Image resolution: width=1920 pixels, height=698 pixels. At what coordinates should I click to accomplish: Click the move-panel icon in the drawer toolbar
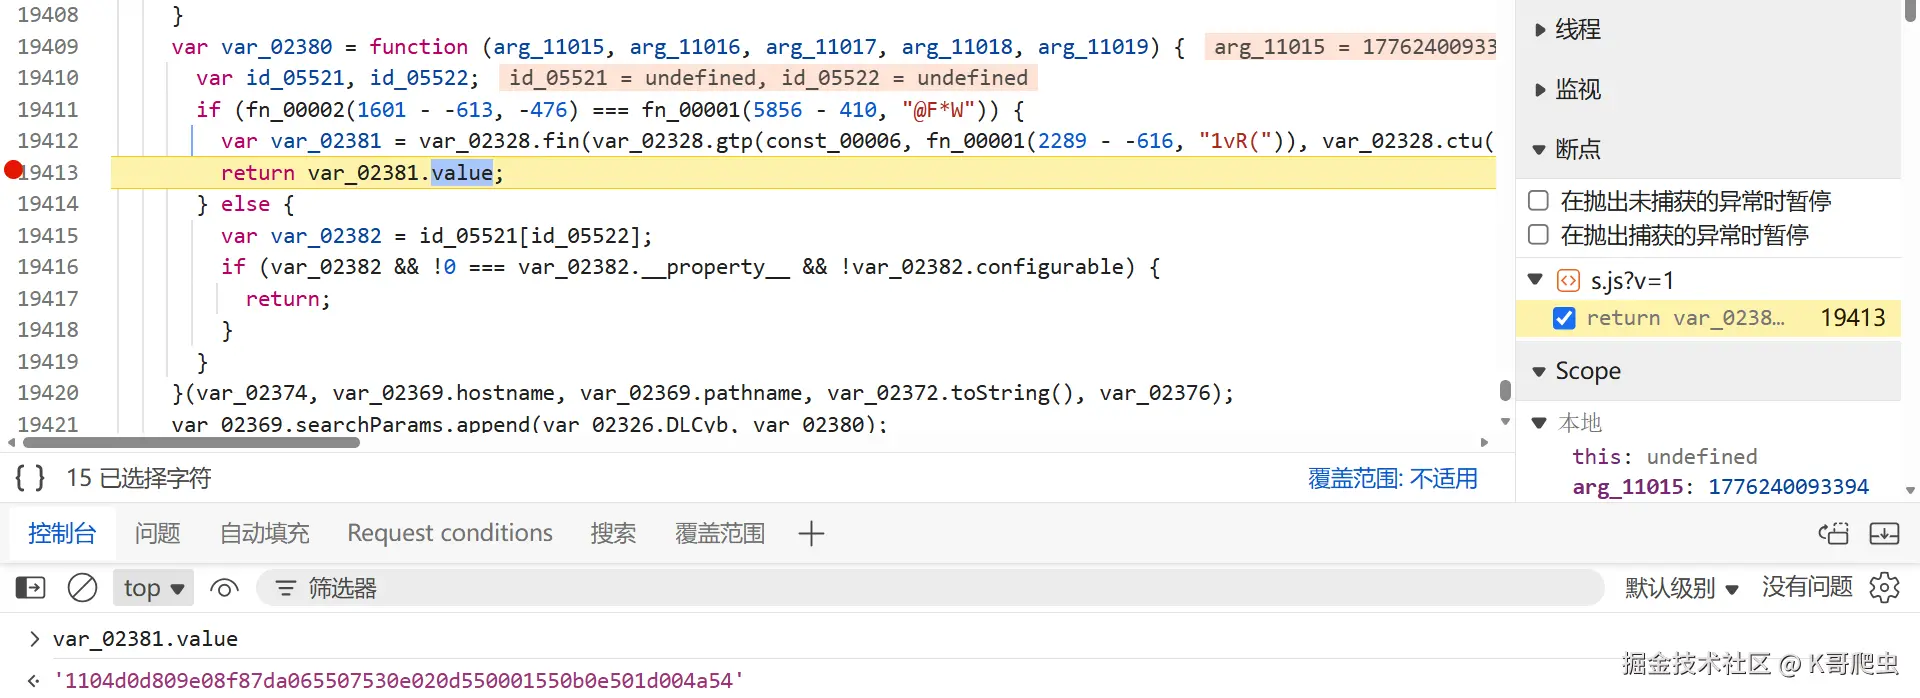(x=1833, y=533)
